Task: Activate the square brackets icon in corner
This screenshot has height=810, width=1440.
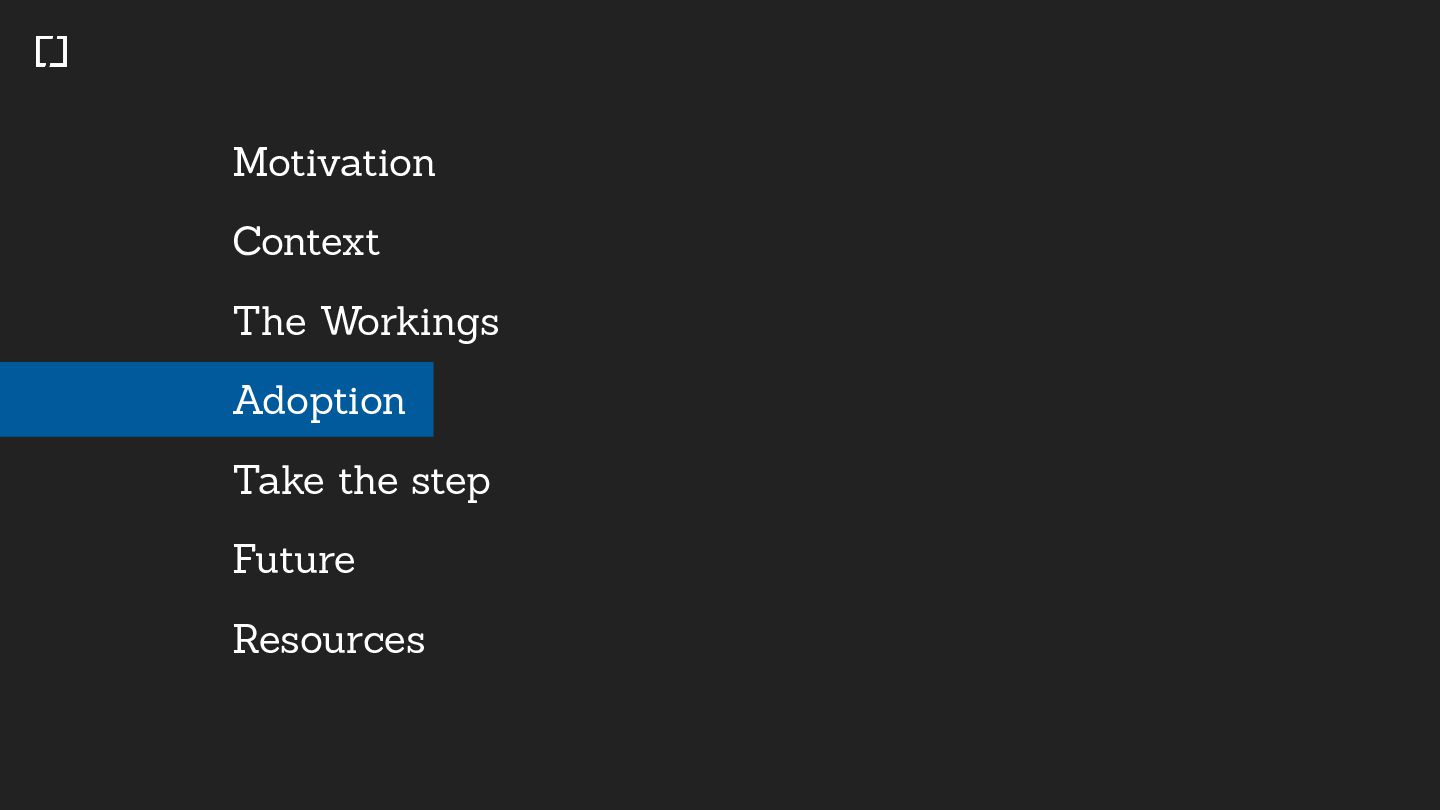Action: pyautogui.click(x=51, y=51)
